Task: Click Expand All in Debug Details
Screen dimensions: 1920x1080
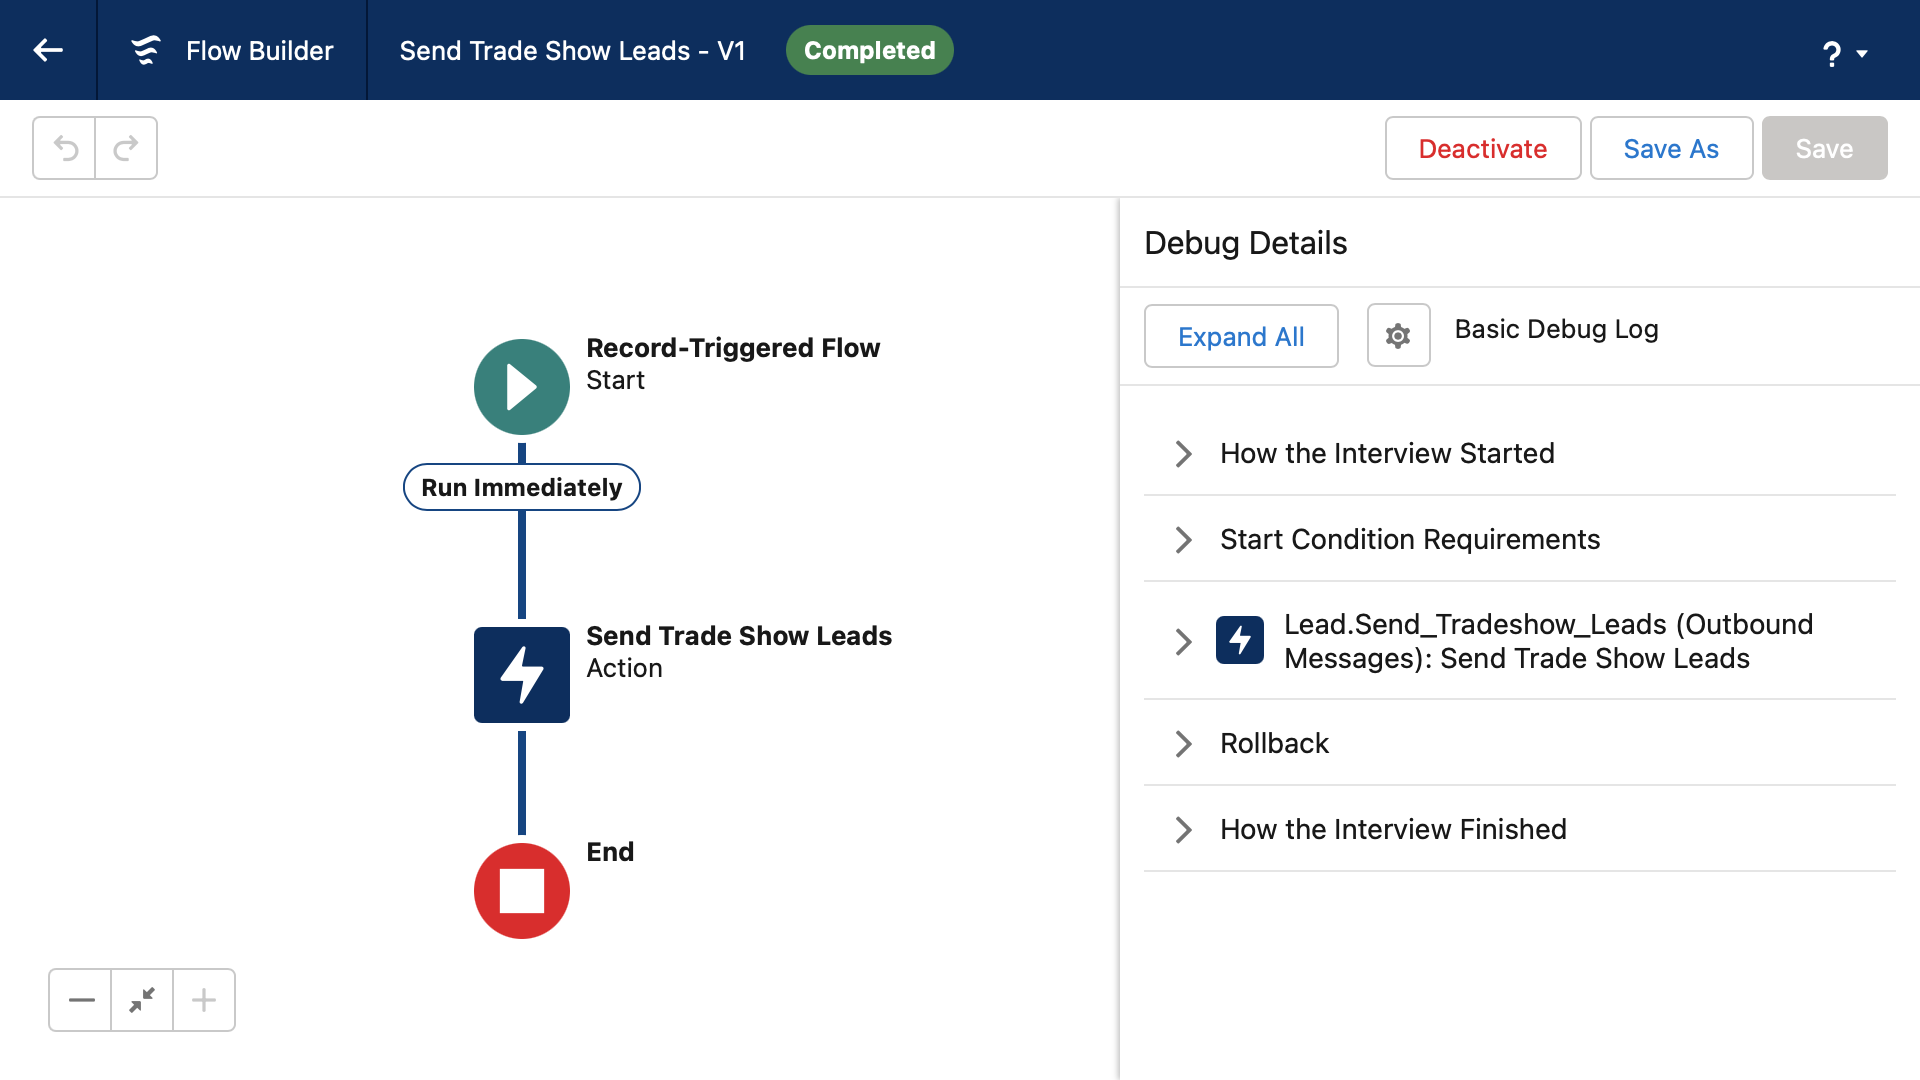Action: [x=1241, y=336]
